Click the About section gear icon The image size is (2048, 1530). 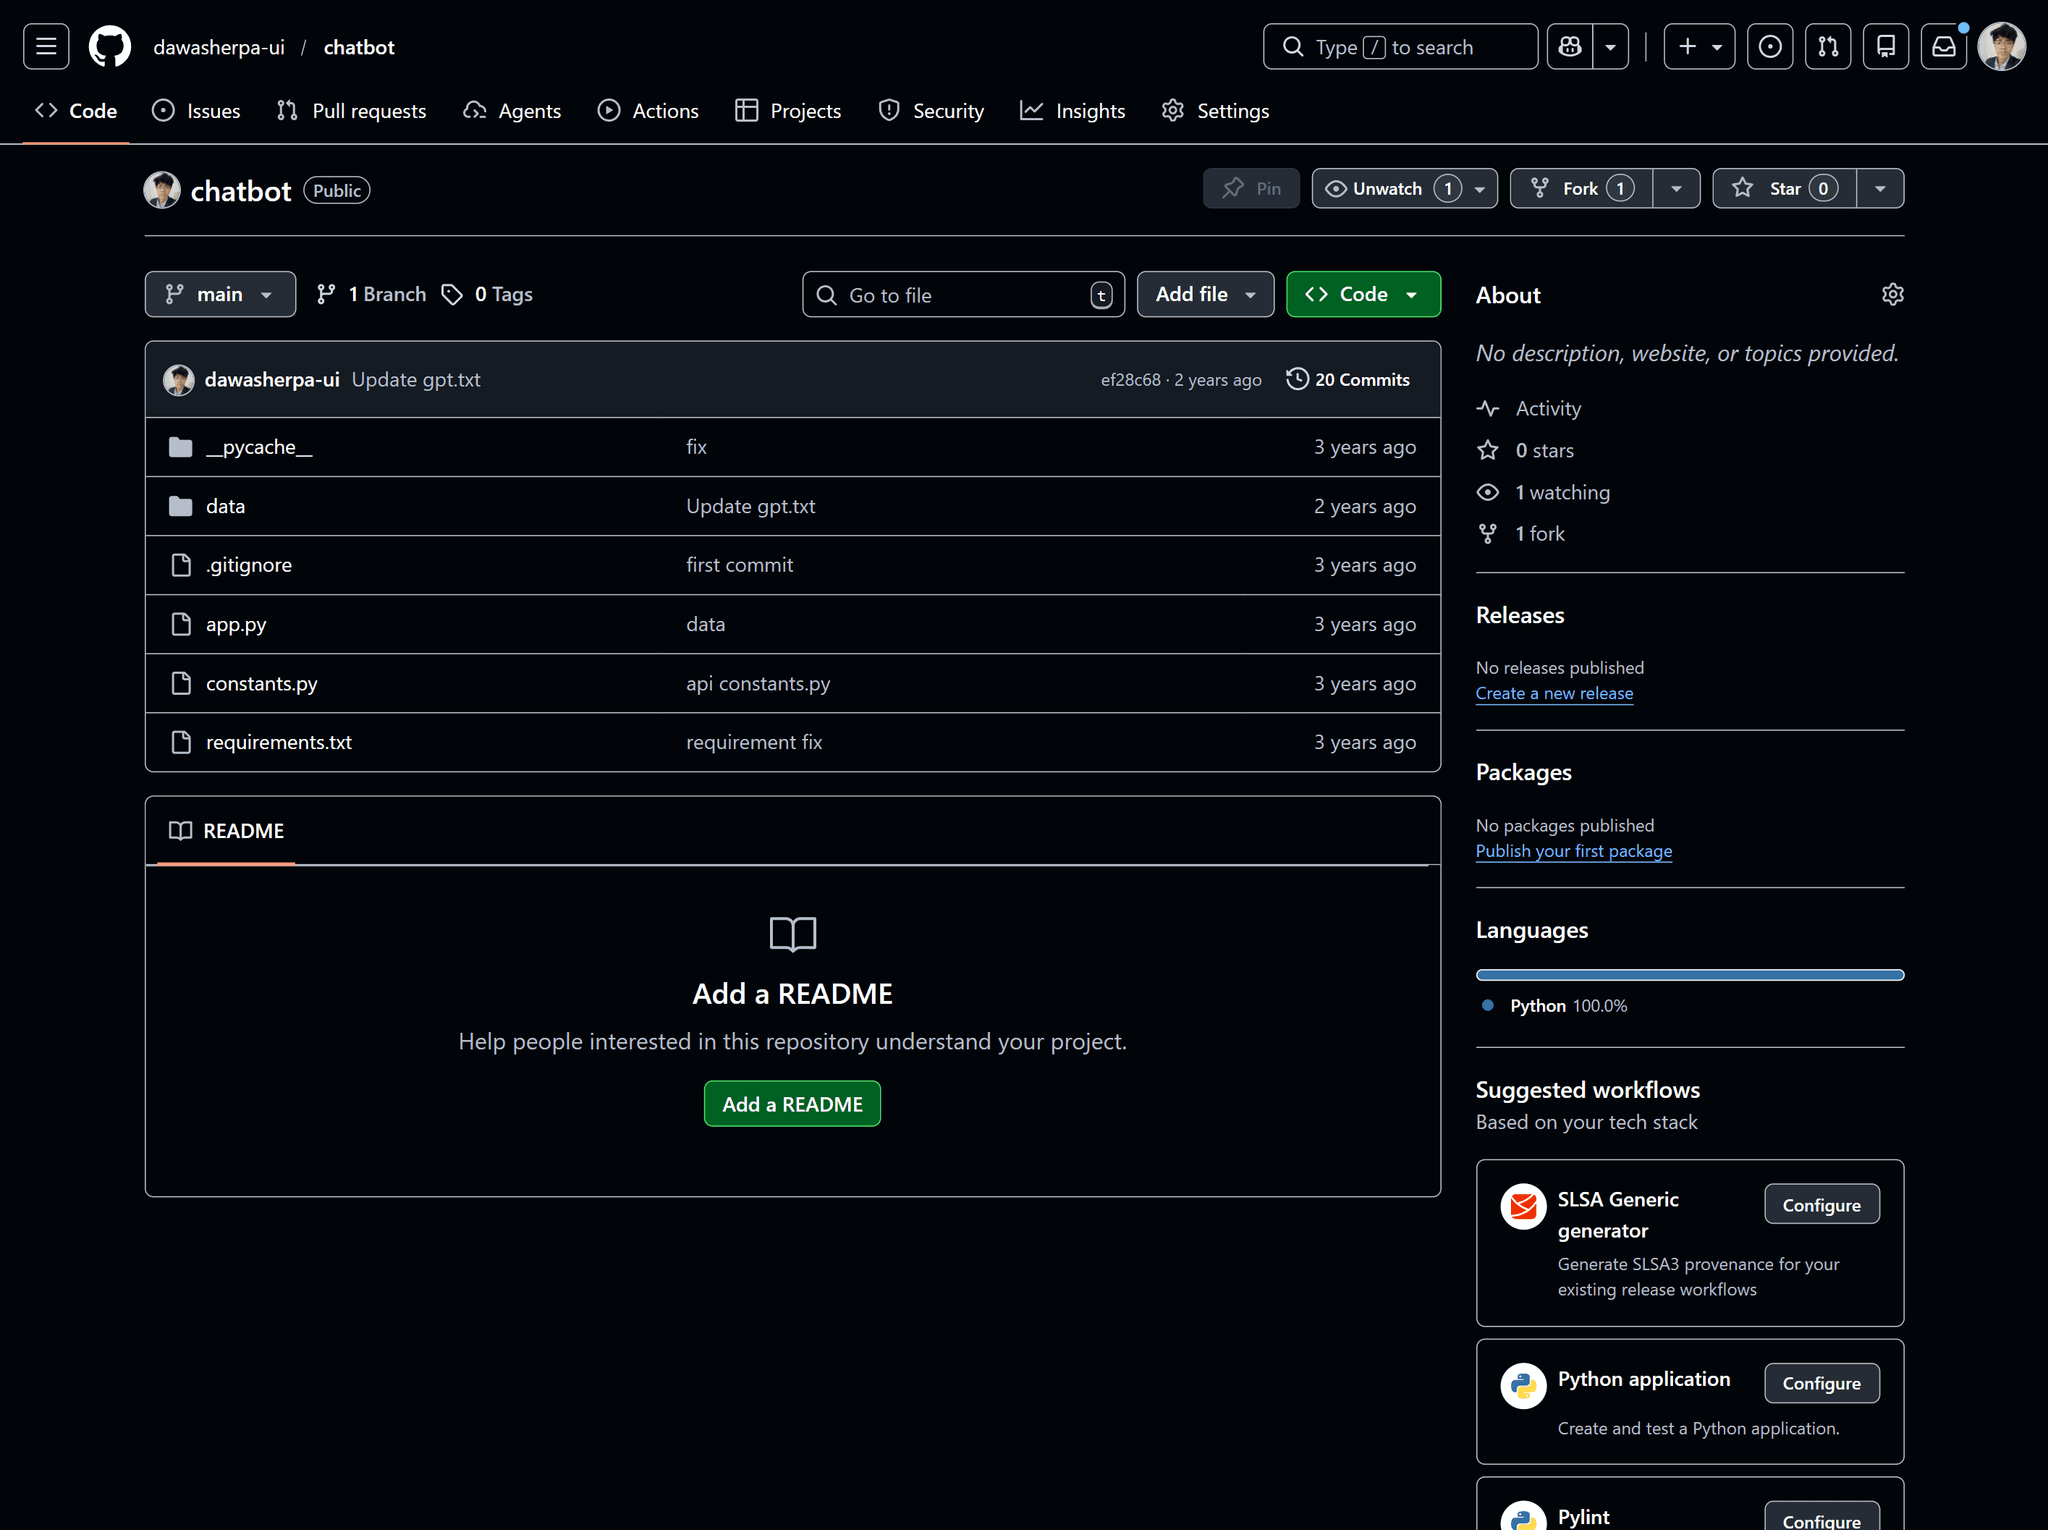click(1892, 295)
